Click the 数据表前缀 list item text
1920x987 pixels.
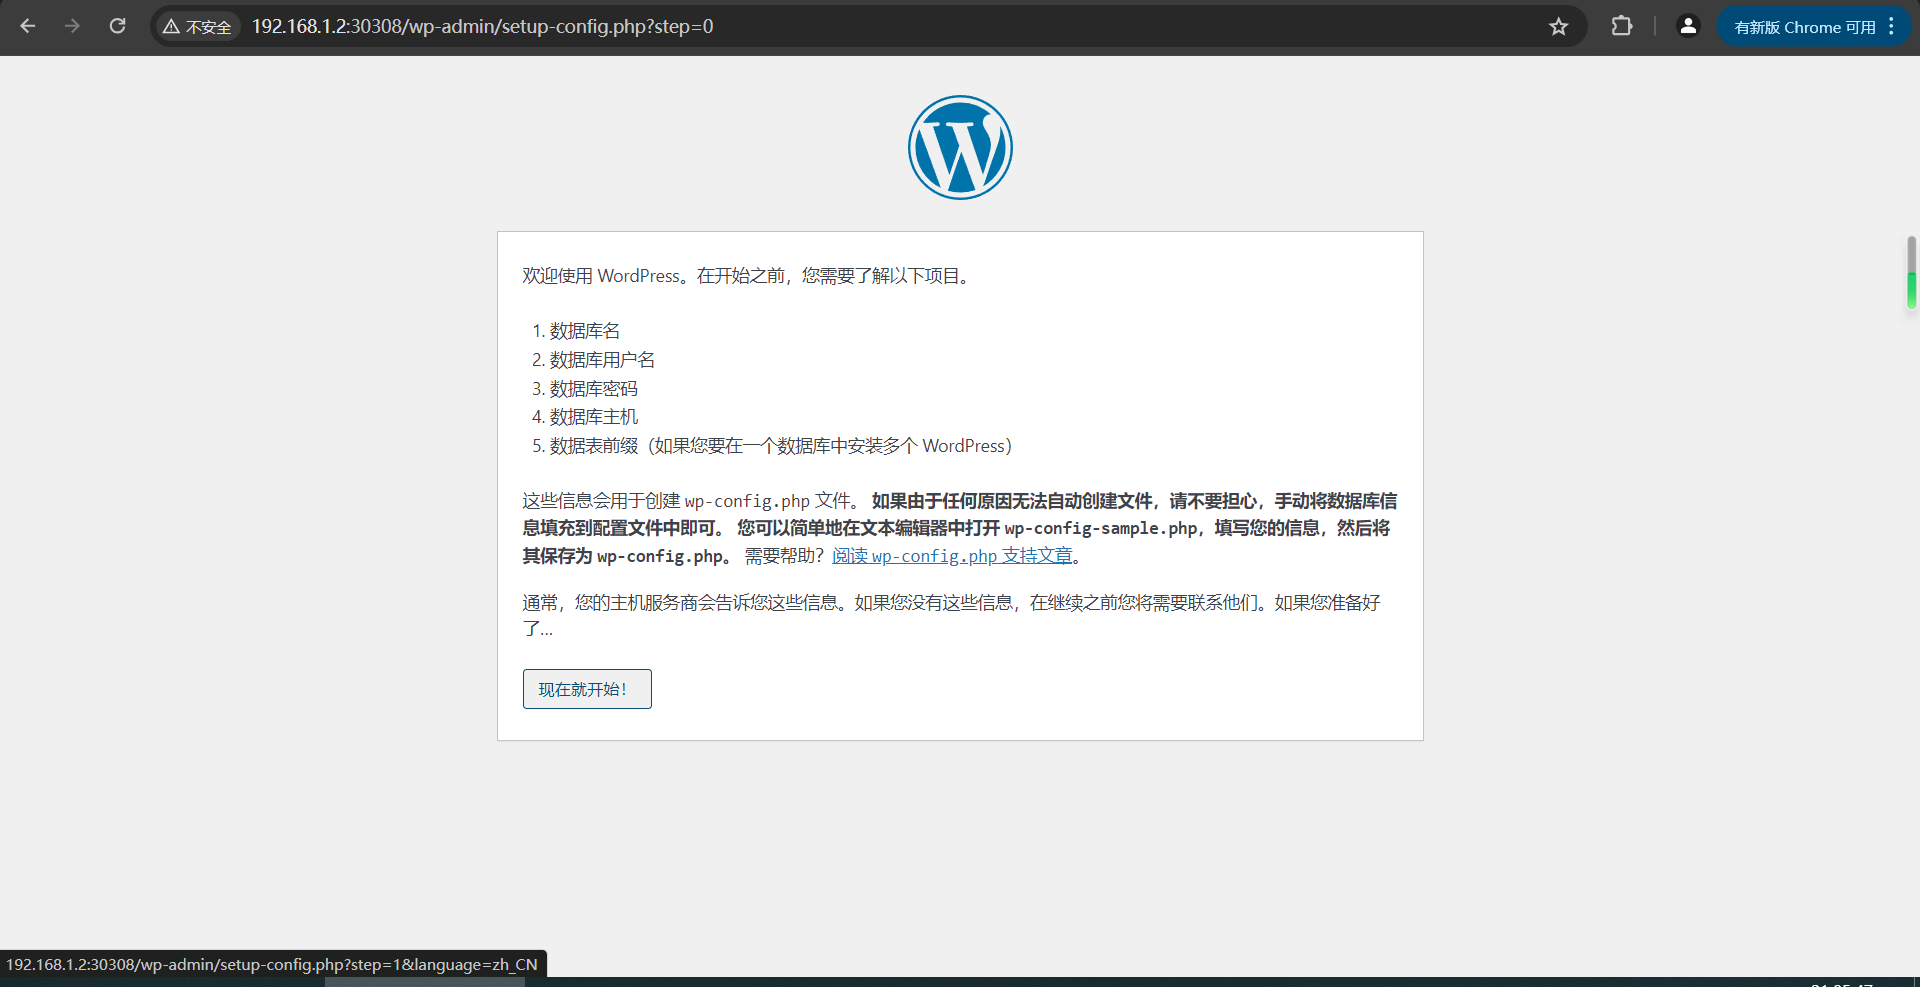[x=780, y=446]
